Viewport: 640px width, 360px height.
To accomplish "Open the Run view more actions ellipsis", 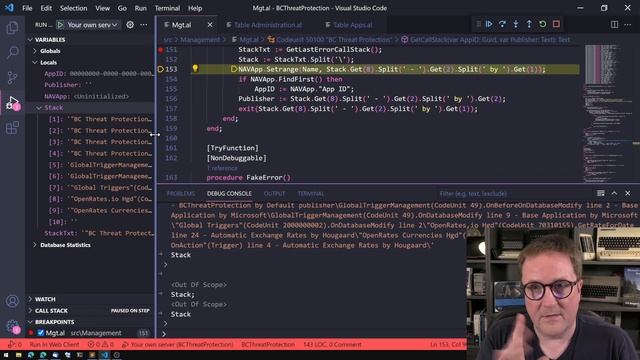I will point(144,25).
